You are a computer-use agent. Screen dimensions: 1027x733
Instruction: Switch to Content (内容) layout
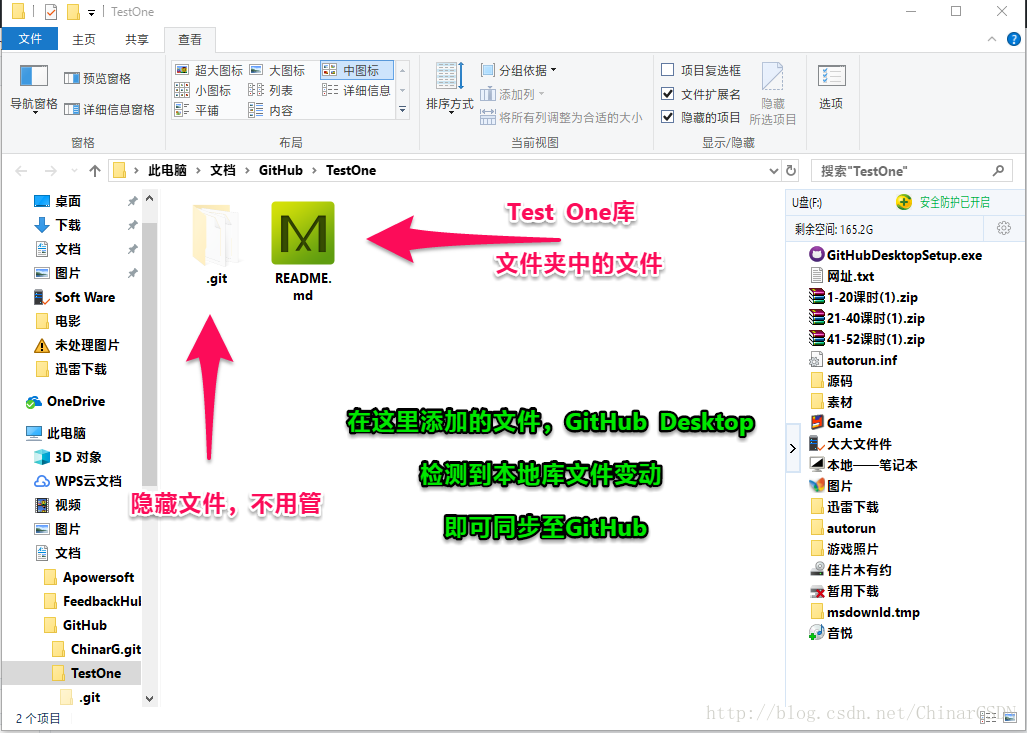[x=271, y=110]
